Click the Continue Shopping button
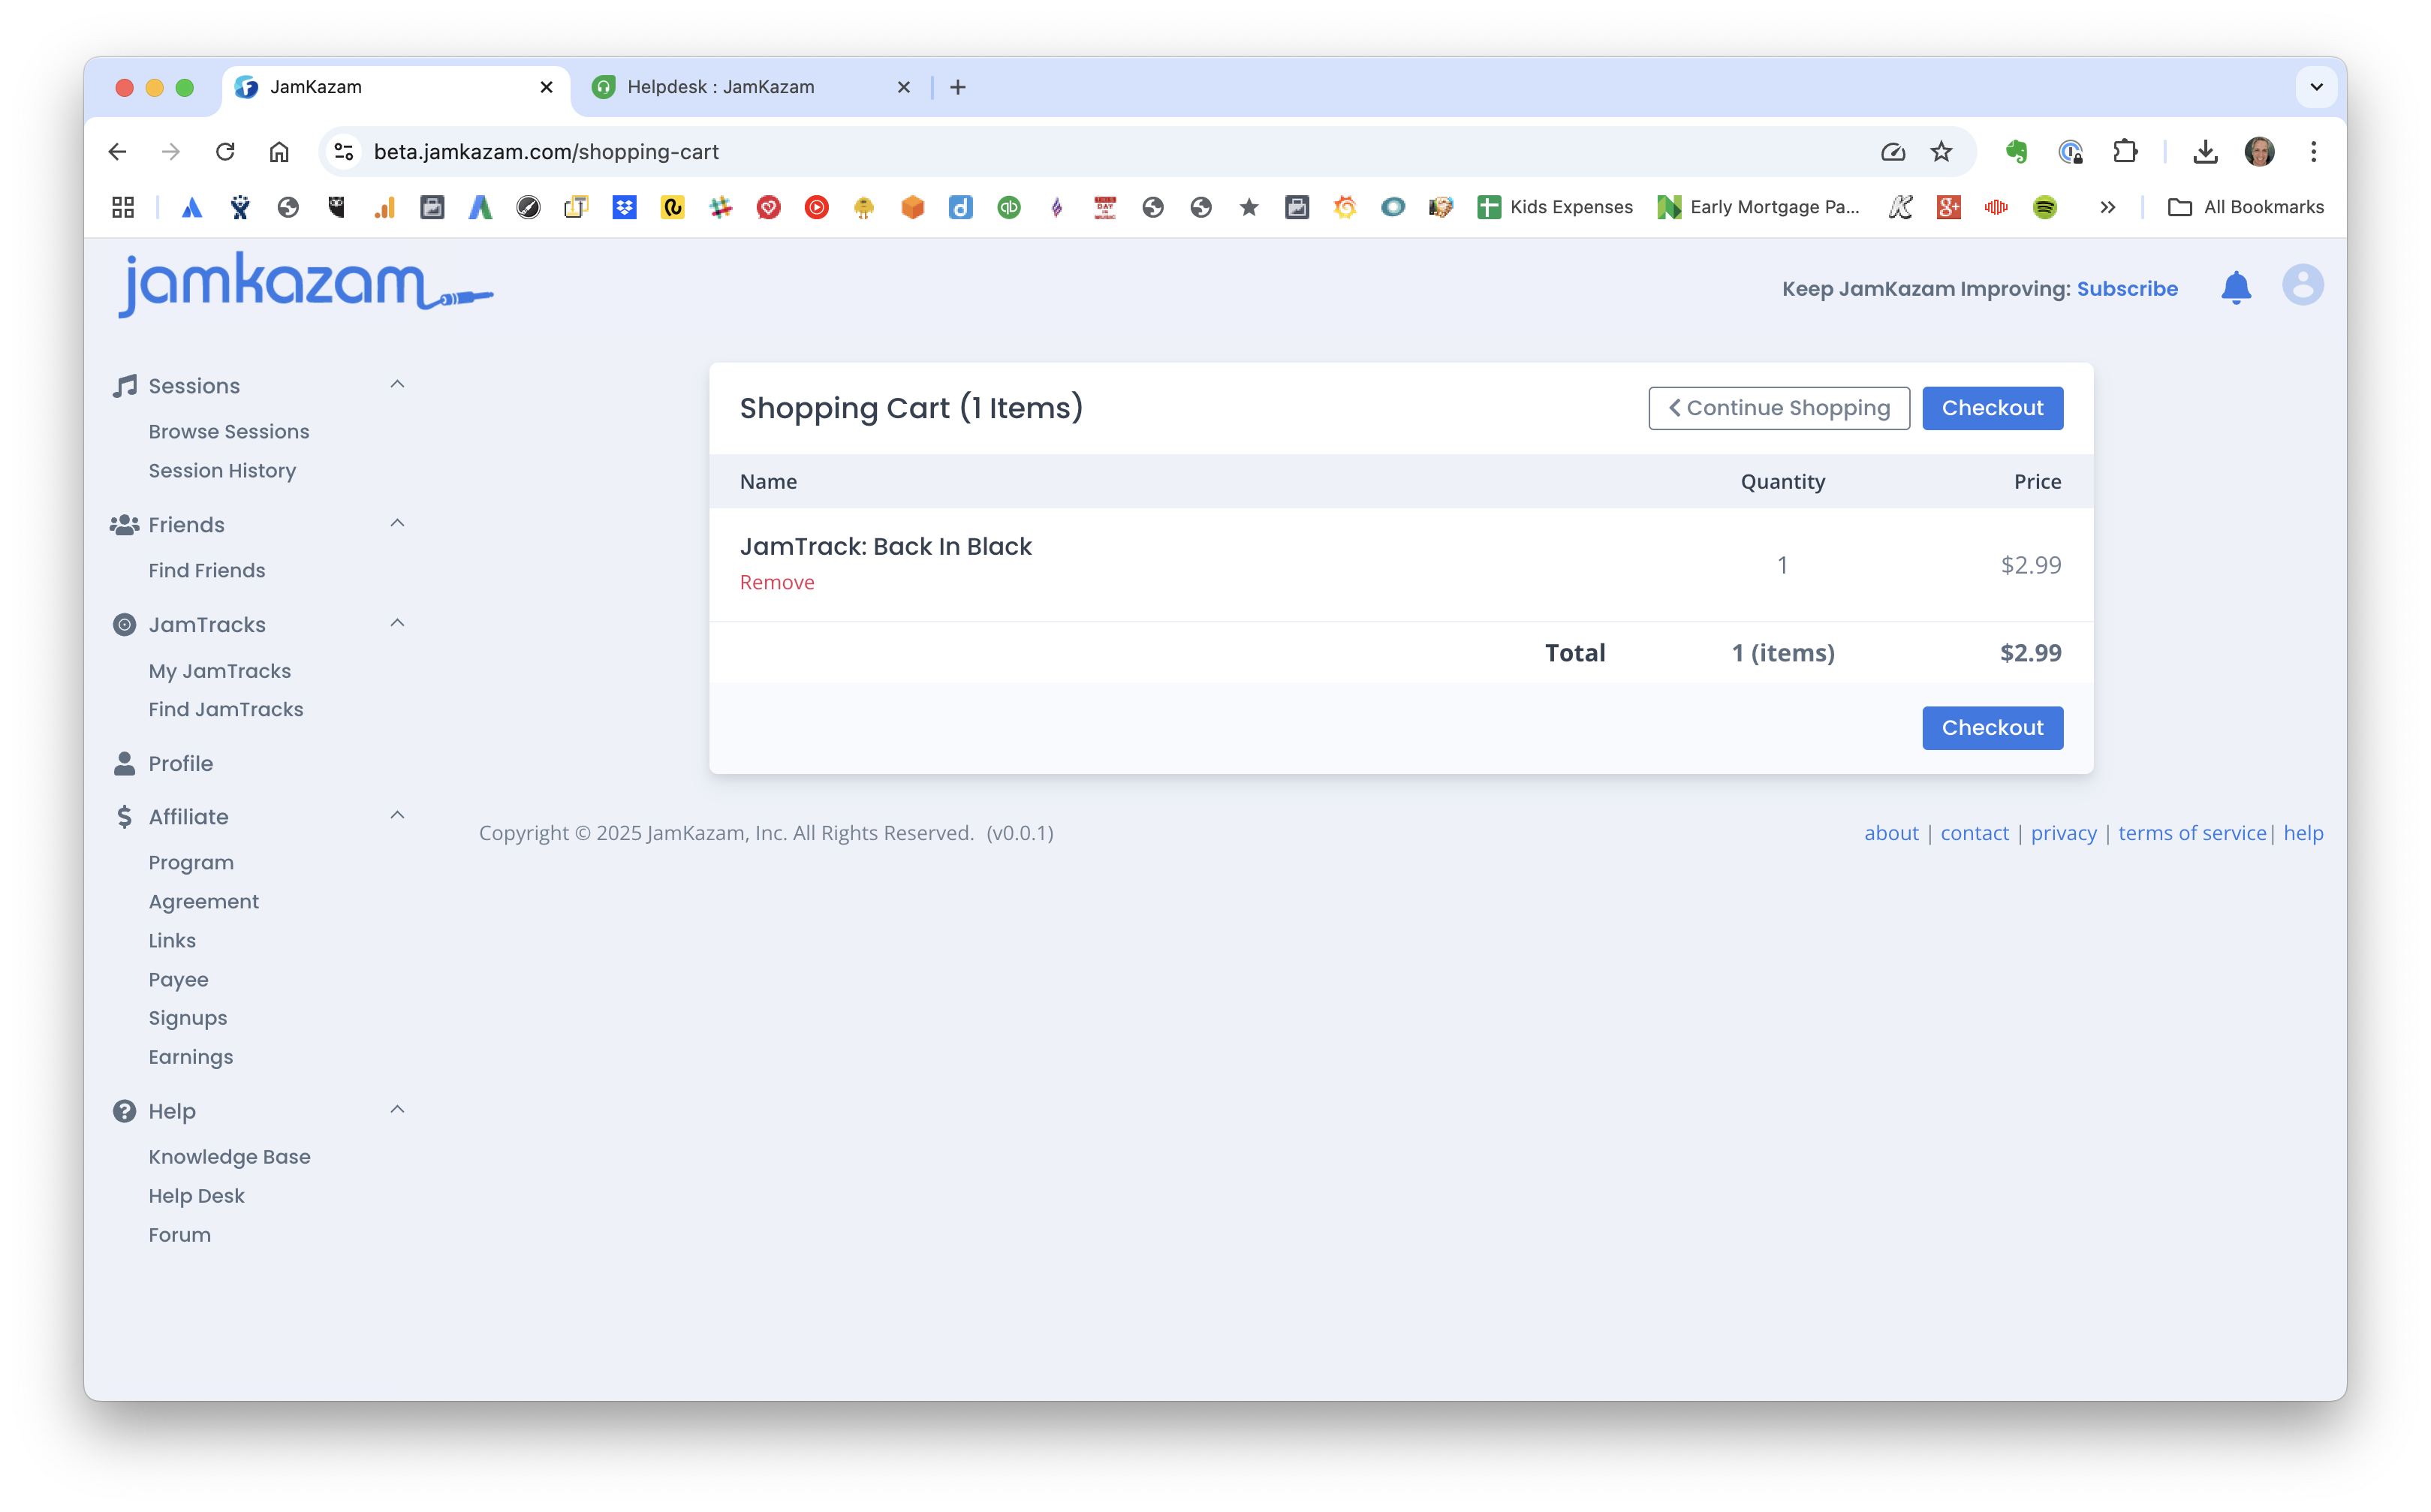This screenshot has height=1512, width=2431. (x=1778, y=408)
